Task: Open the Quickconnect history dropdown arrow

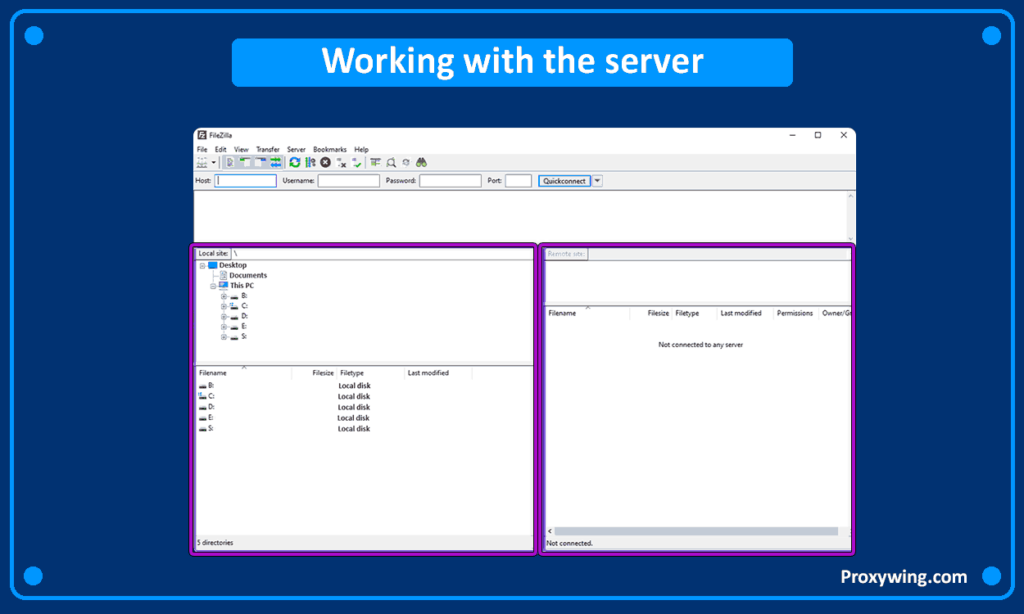Action: tap(598, 181)
